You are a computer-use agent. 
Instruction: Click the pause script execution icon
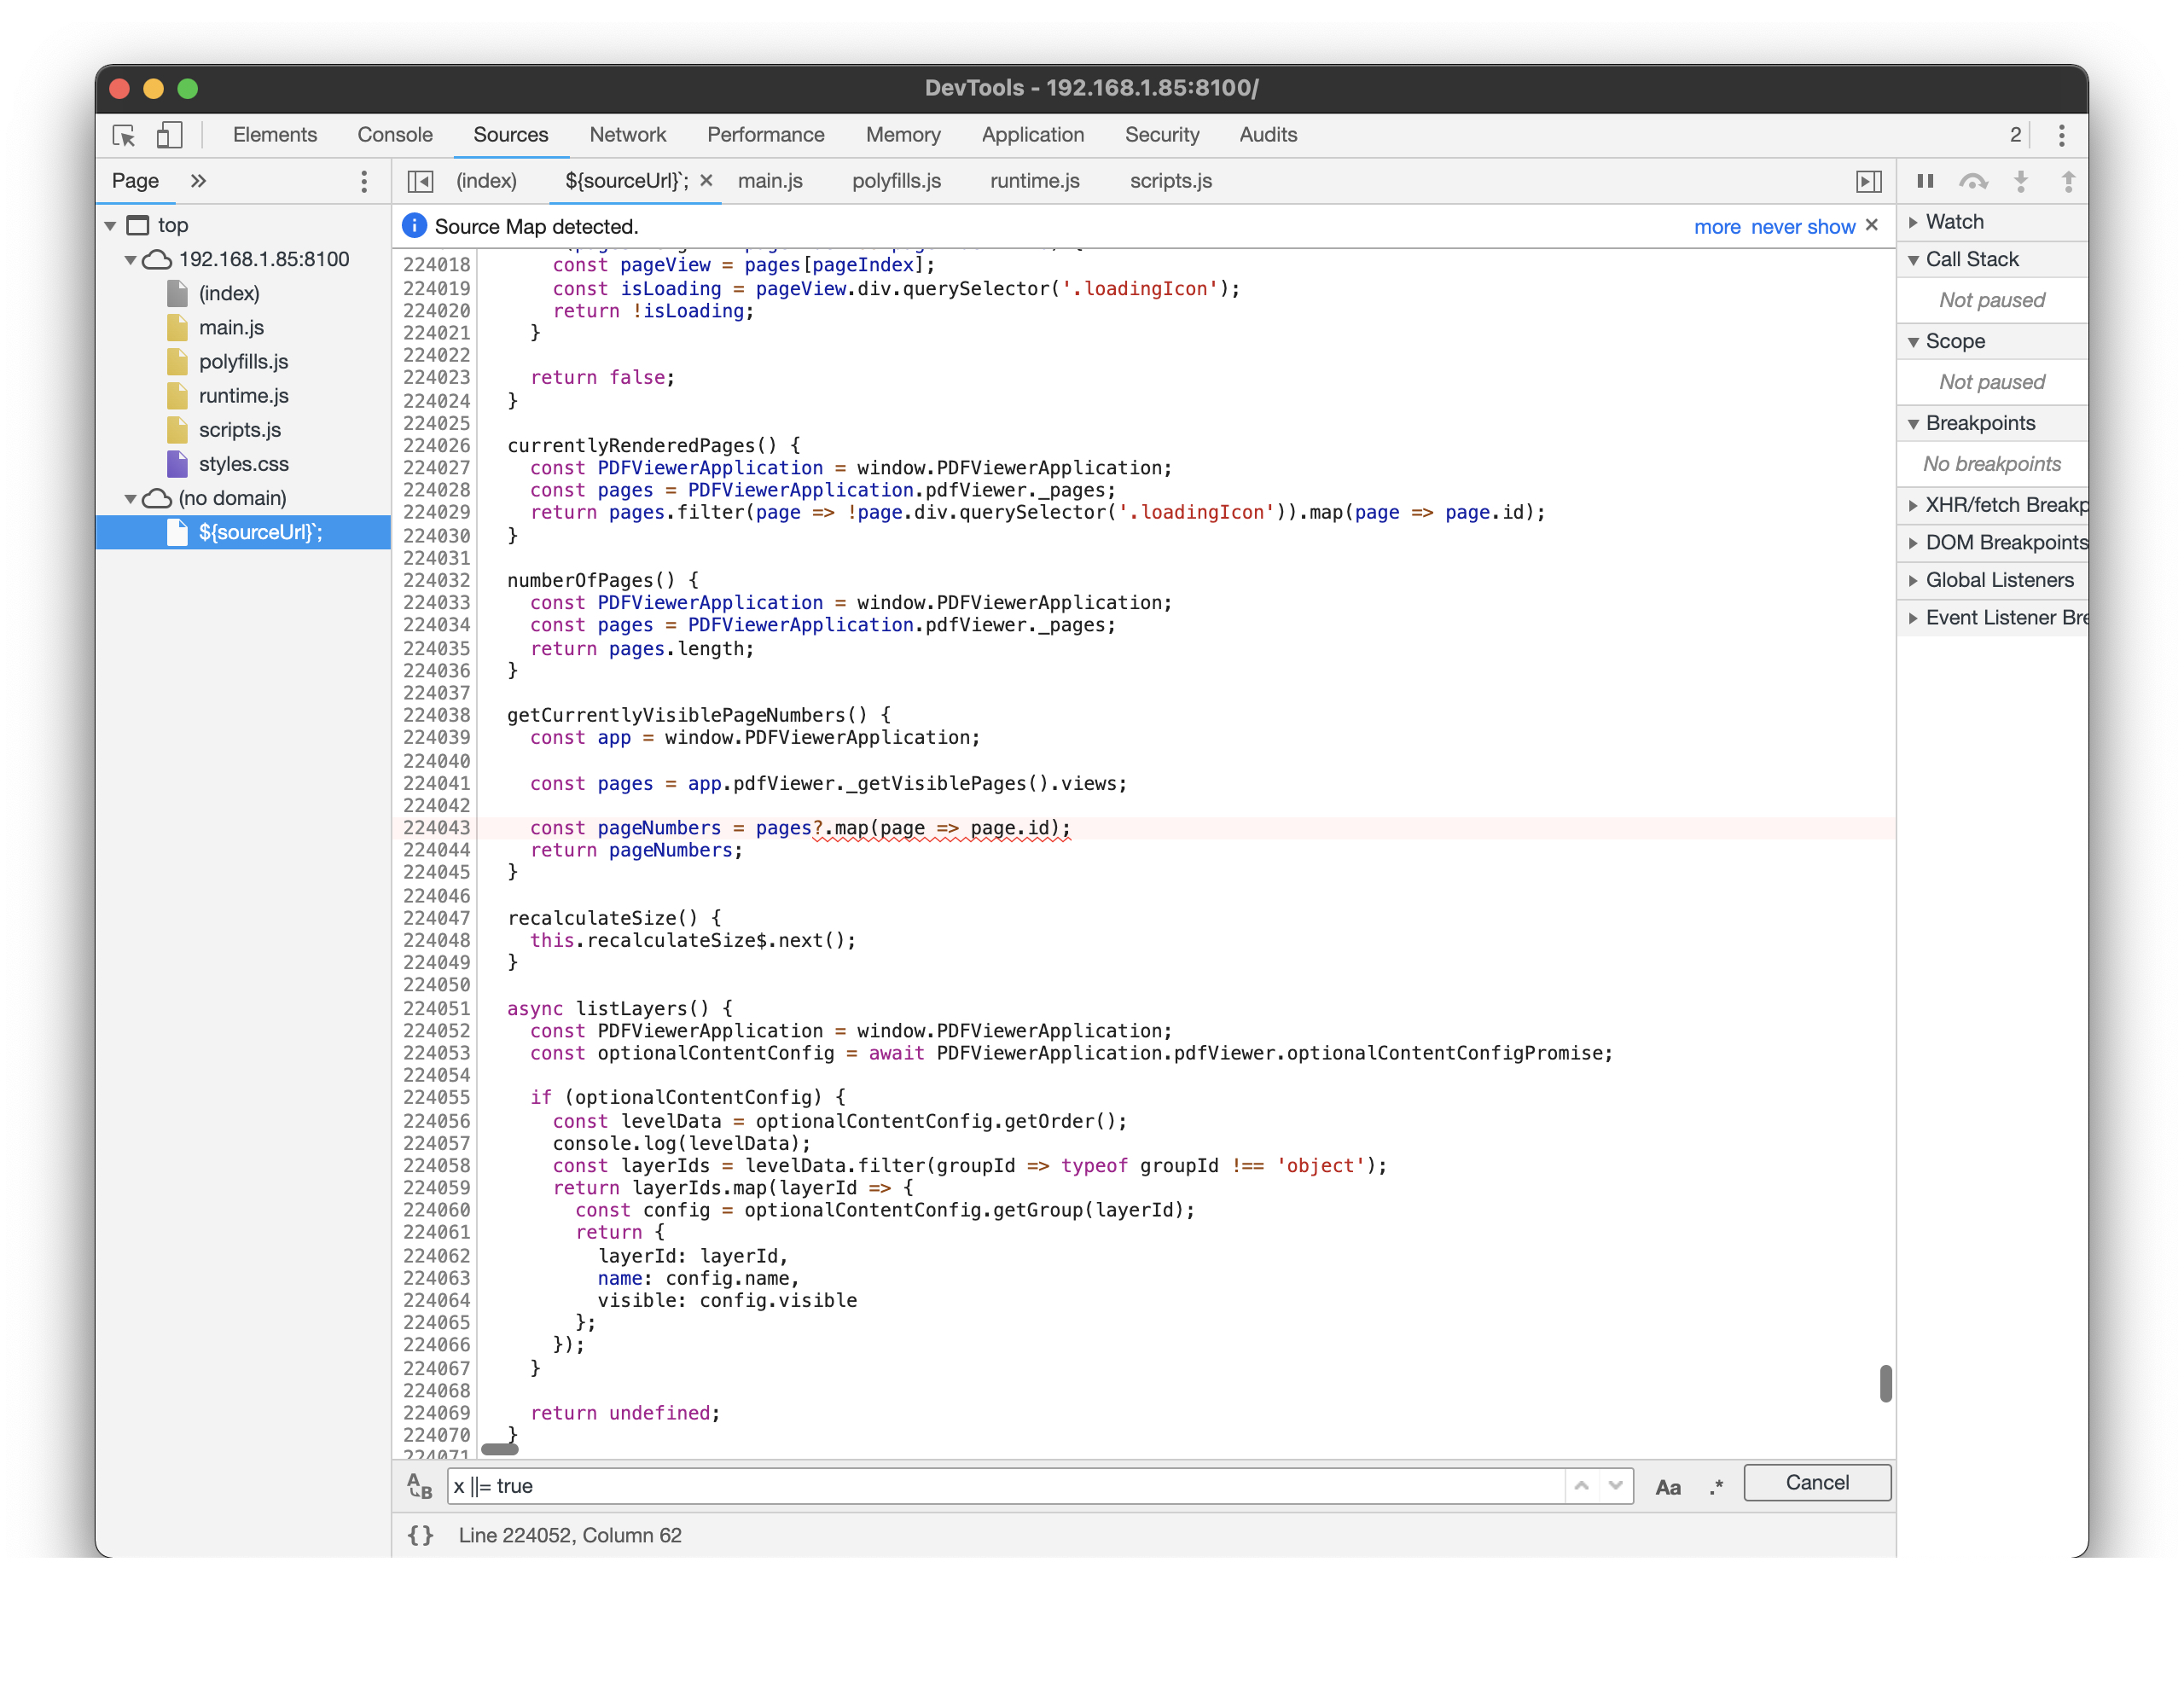[x=1926, y=181]
